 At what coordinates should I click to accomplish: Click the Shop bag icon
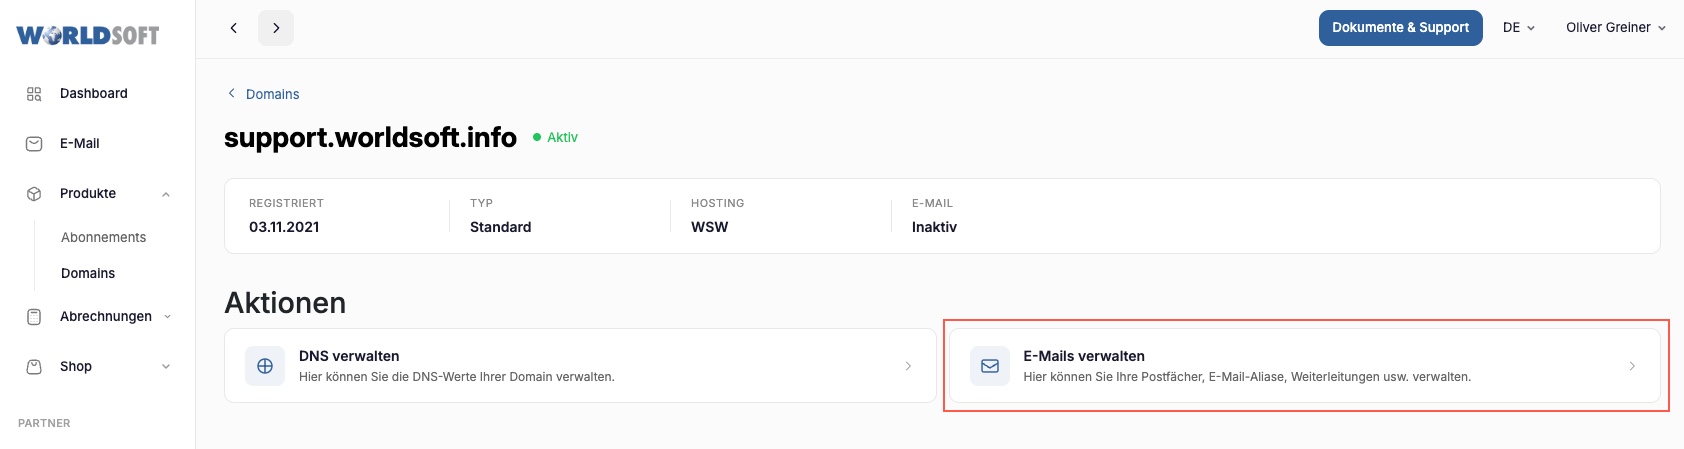tap(34, 367)
